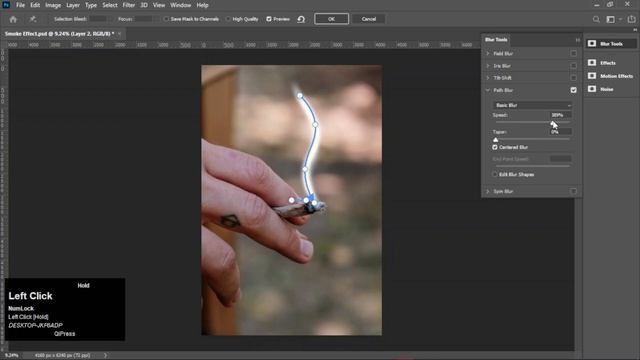This screenshot has height=360, width=640.
Task: Click the Speed percentage input field
Action: coord(561,115)
